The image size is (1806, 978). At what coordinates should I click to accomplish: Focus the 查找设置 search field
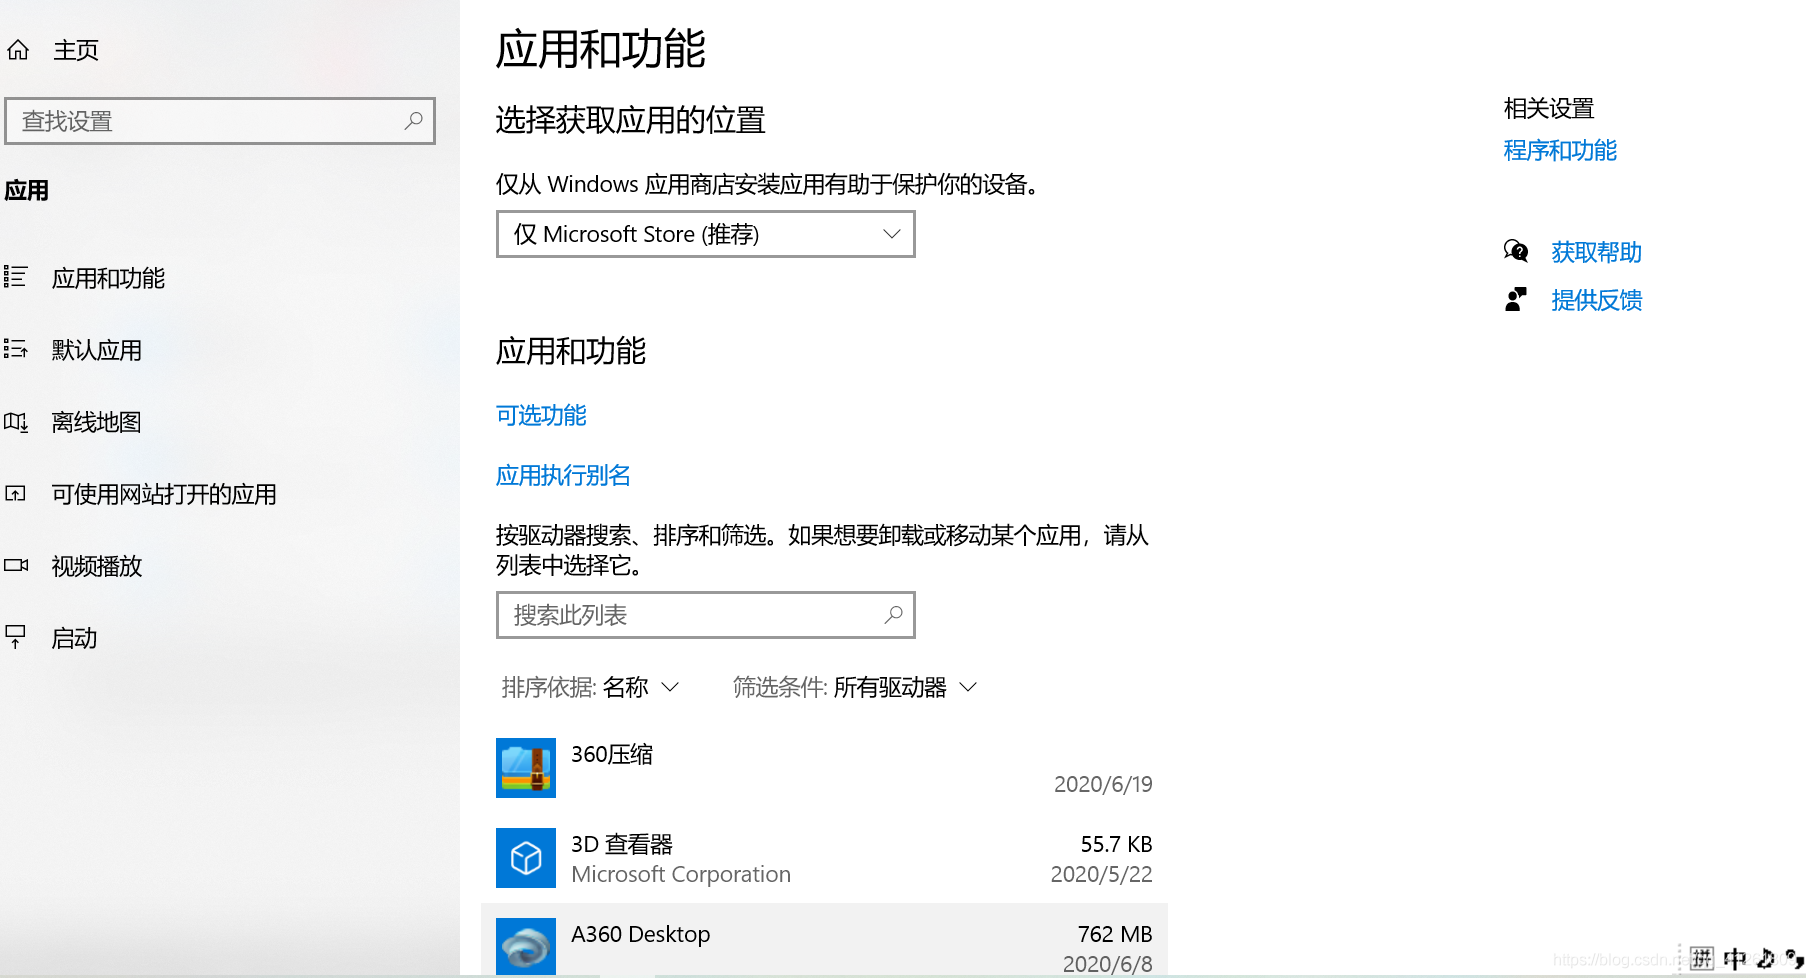tap(220, 121)
